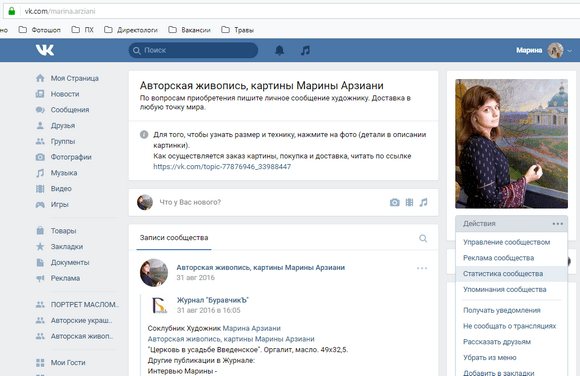Expand the Действия actions dropdown

pos(511,224)
